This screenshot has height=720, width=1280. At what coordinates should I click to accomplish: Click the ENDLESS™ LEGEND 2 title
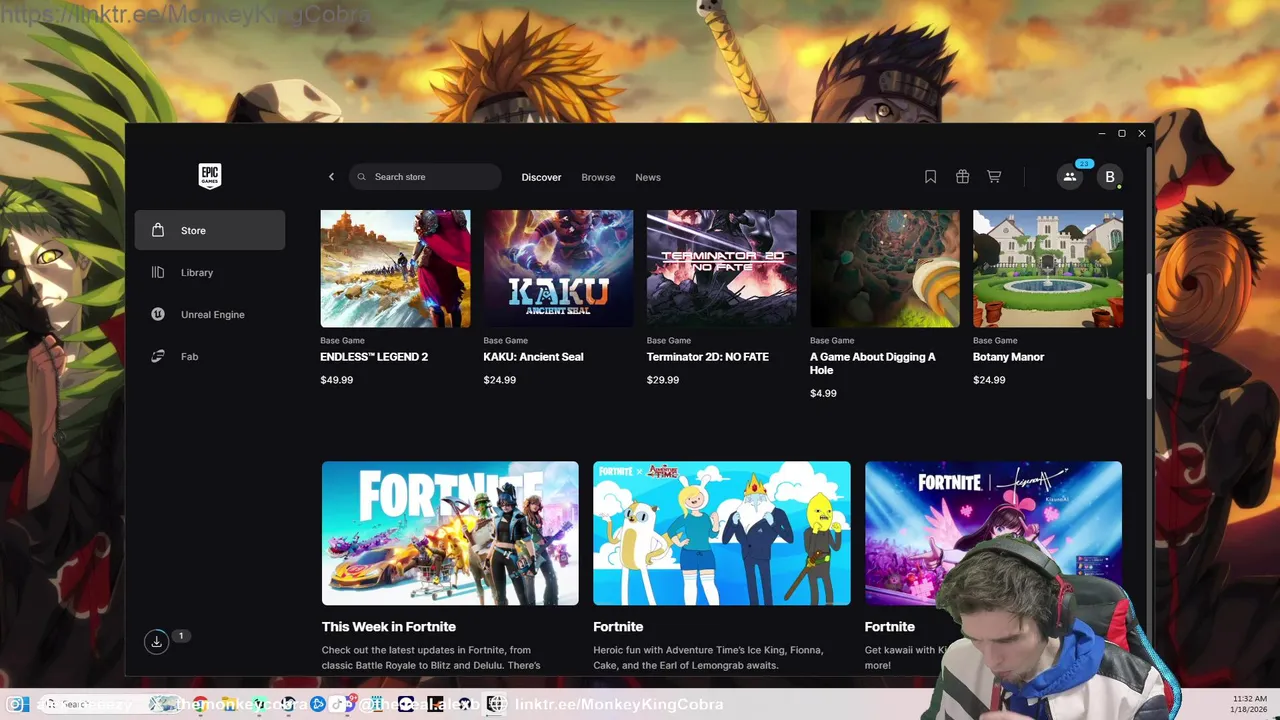coord(374,357)
